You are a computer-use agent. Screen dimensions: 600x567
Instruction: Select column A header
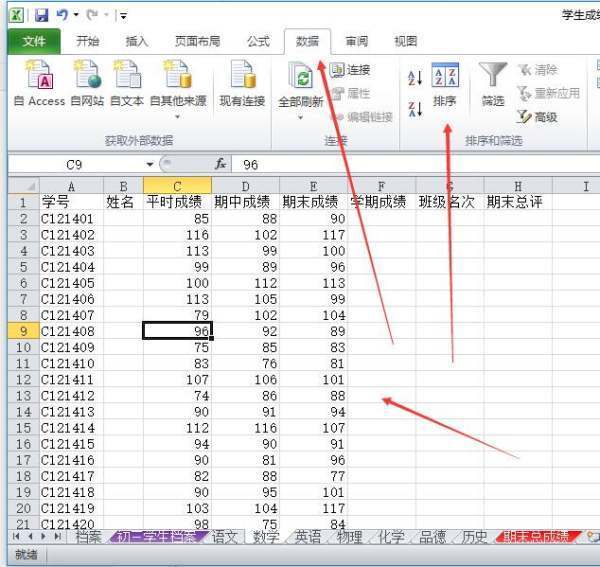[x=71, y=186]
